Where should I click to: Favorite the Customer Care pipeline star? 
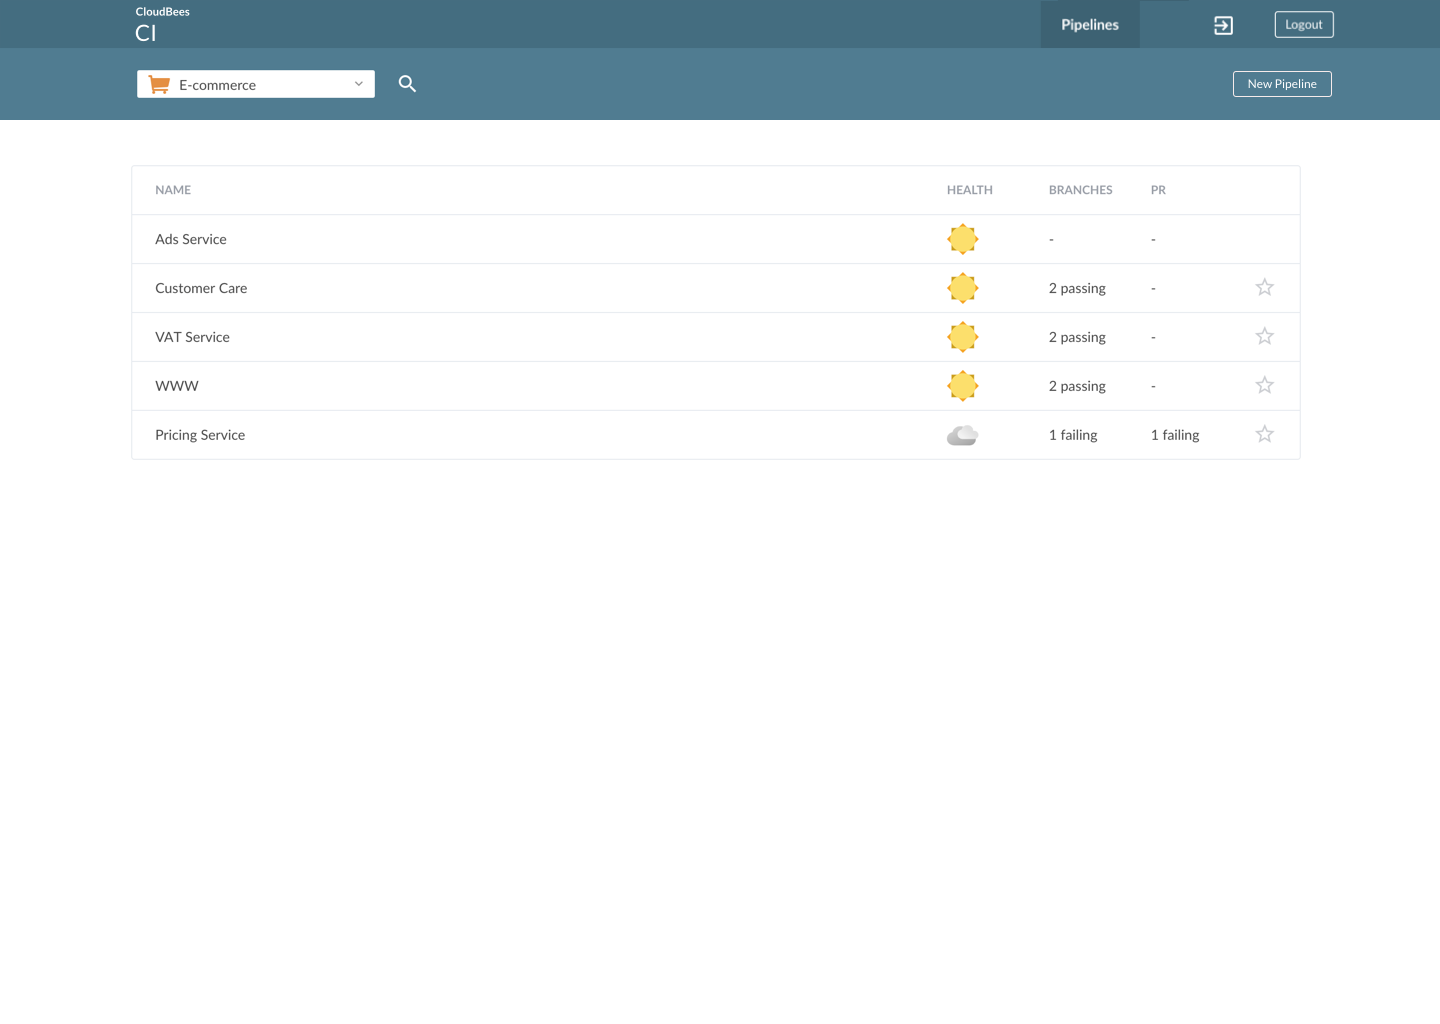[1265, 287]
